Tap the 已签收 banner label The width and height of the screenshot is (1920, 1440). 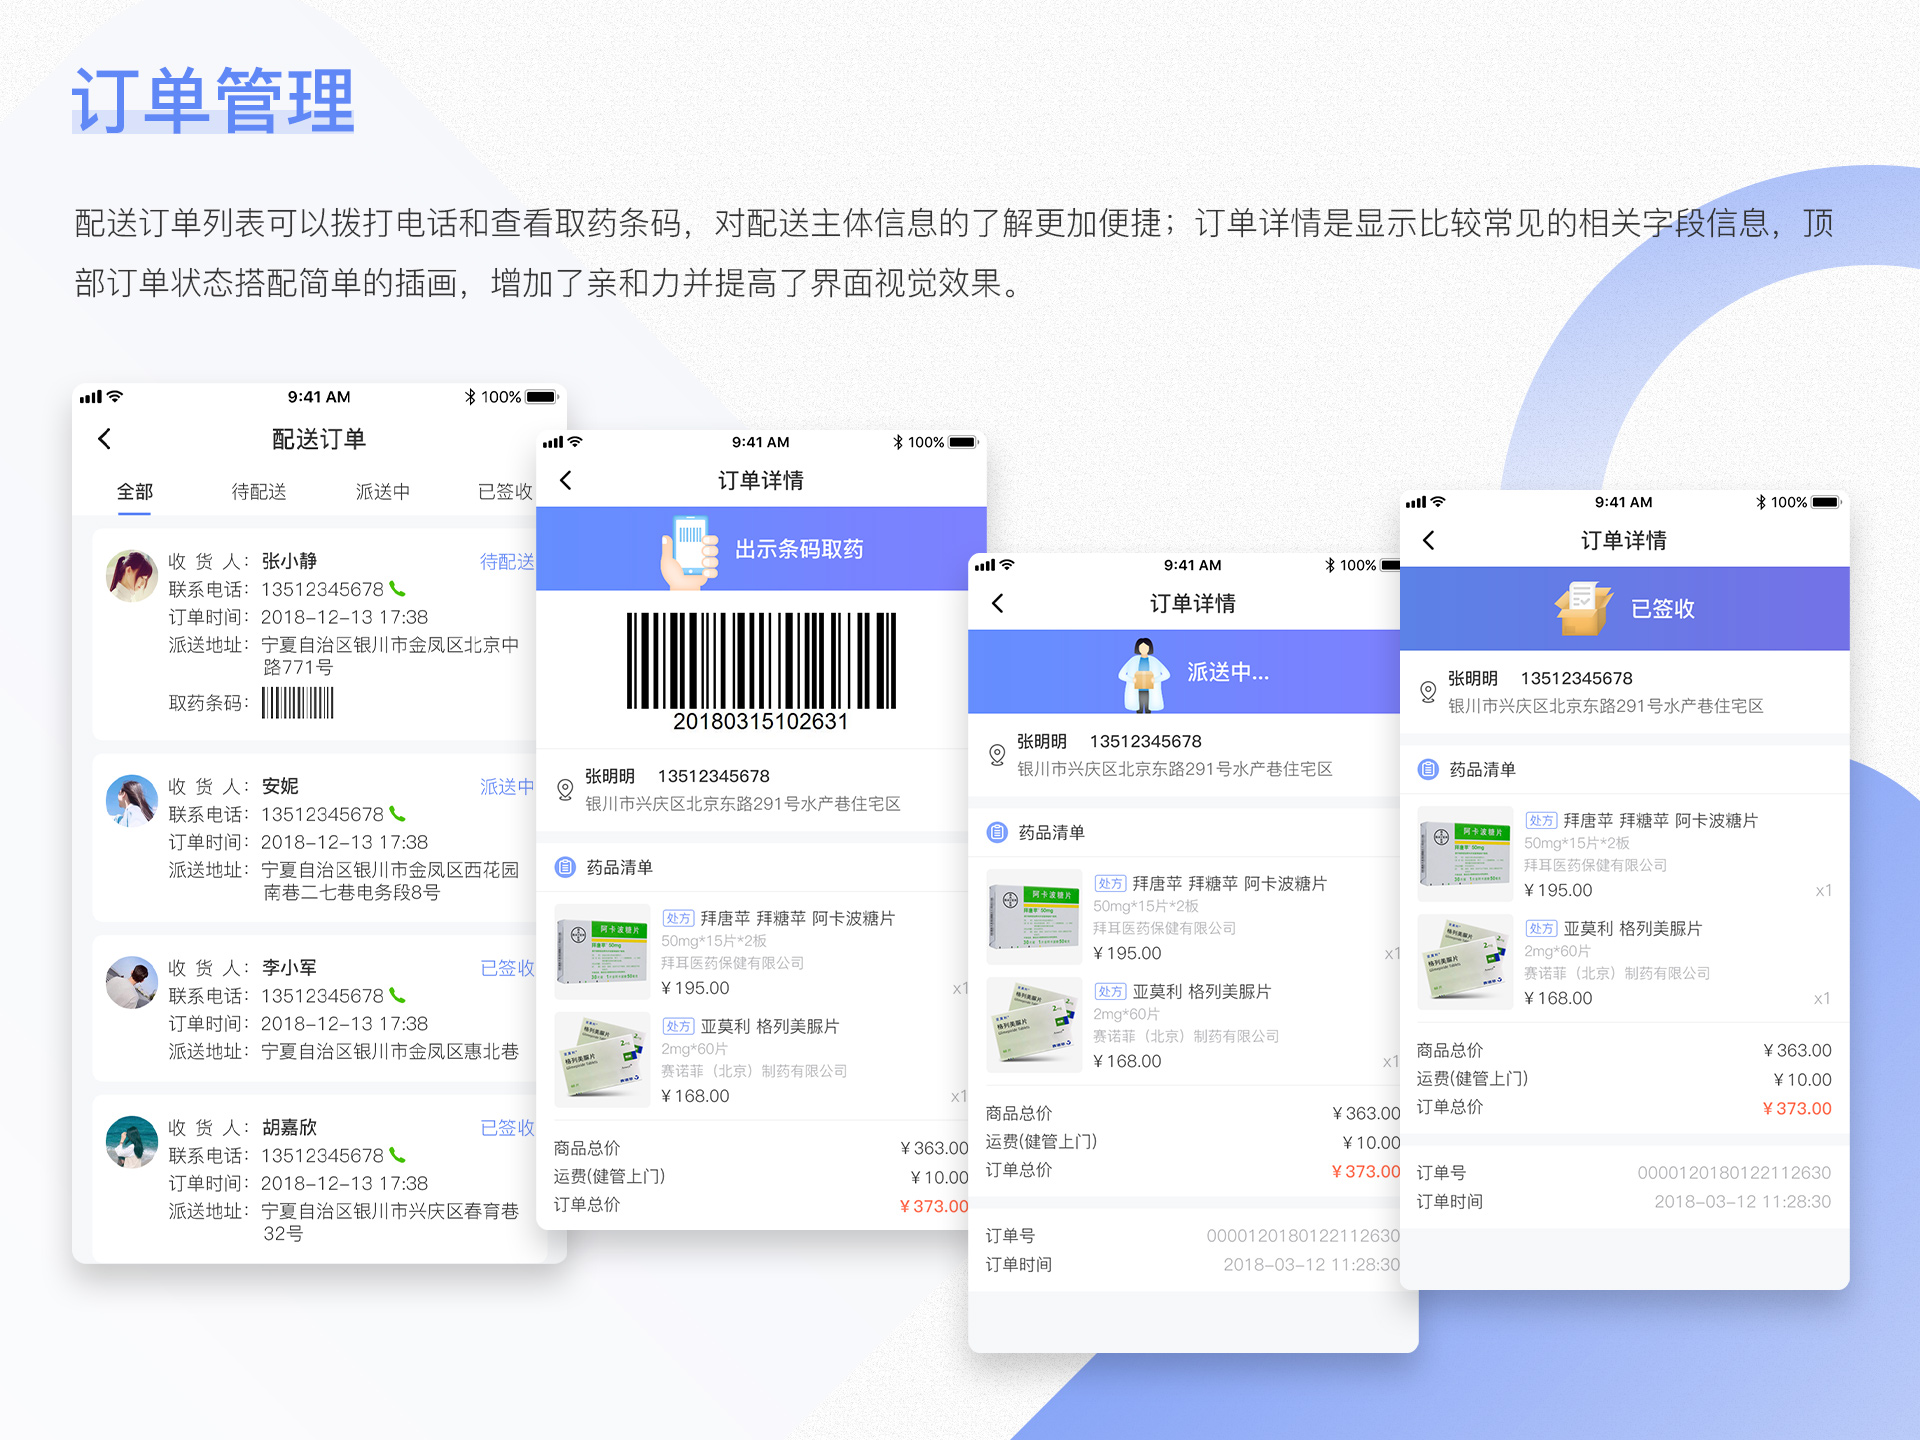pyautogui.click(x=1663, y=609)
